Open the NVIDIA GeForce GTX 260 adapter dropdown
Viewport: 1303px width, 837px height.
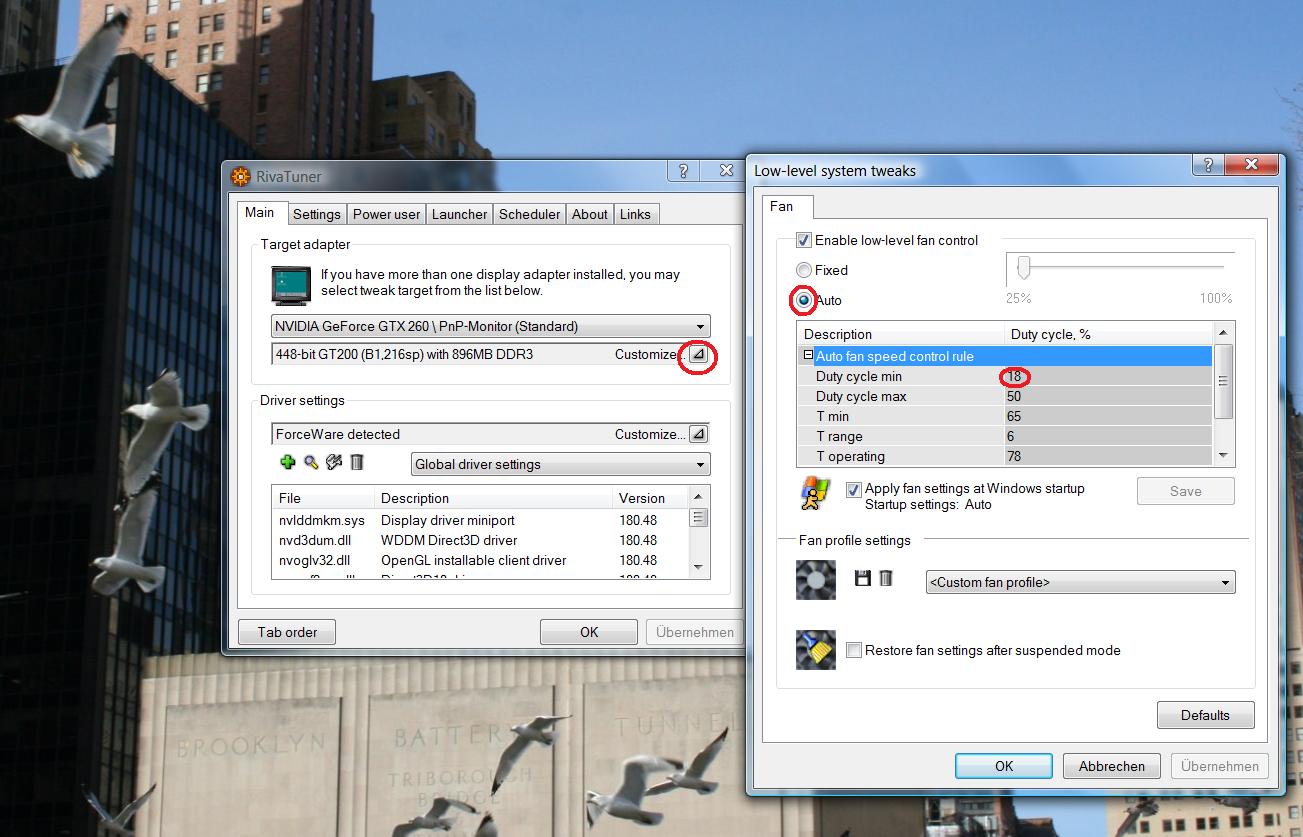click(491, 326)
